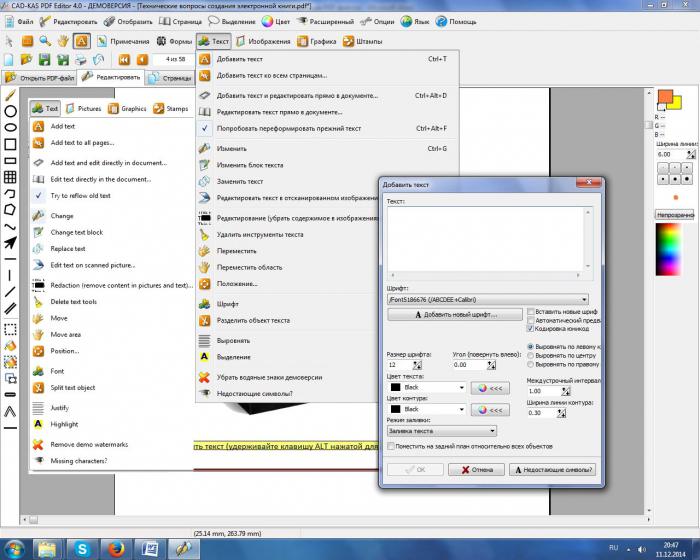Pick a color from the rainbow spectrum panel
The width and height of the screenshot is (700, 560).
click(668, 249)
